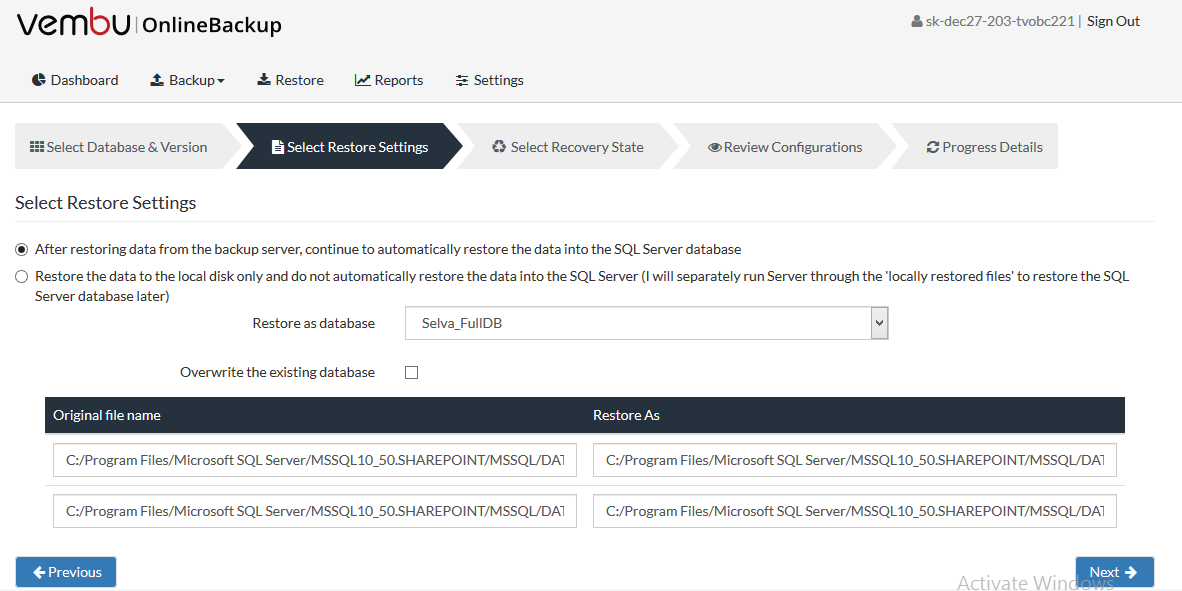Click the Vembu OnlineBackup logo
This screenshot has height=591, width=1182.
click(x=149, y=24)
